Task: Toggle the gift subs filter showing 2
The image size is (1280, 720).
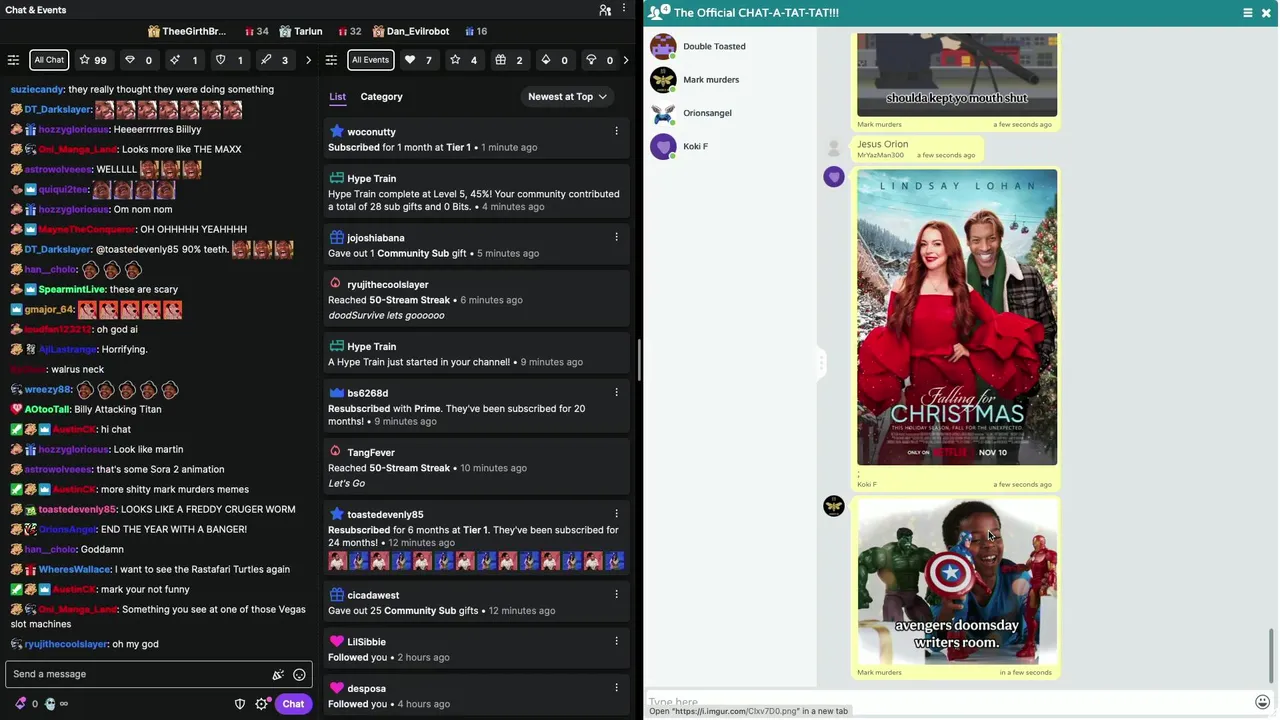Action: pos(509,60)
